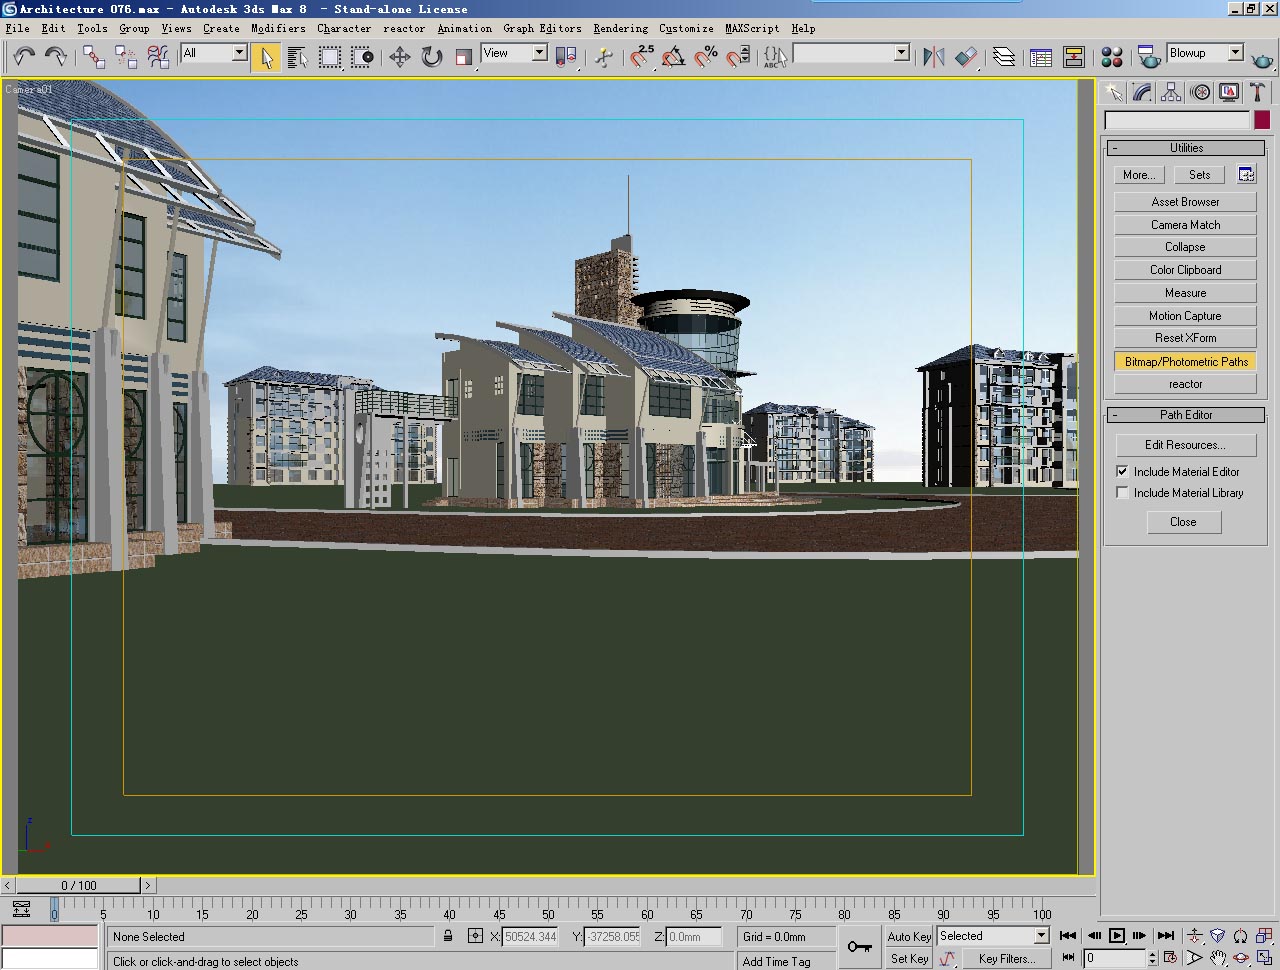
Task: Open the Curve Editor icon
Action: tap(1041, 57)
